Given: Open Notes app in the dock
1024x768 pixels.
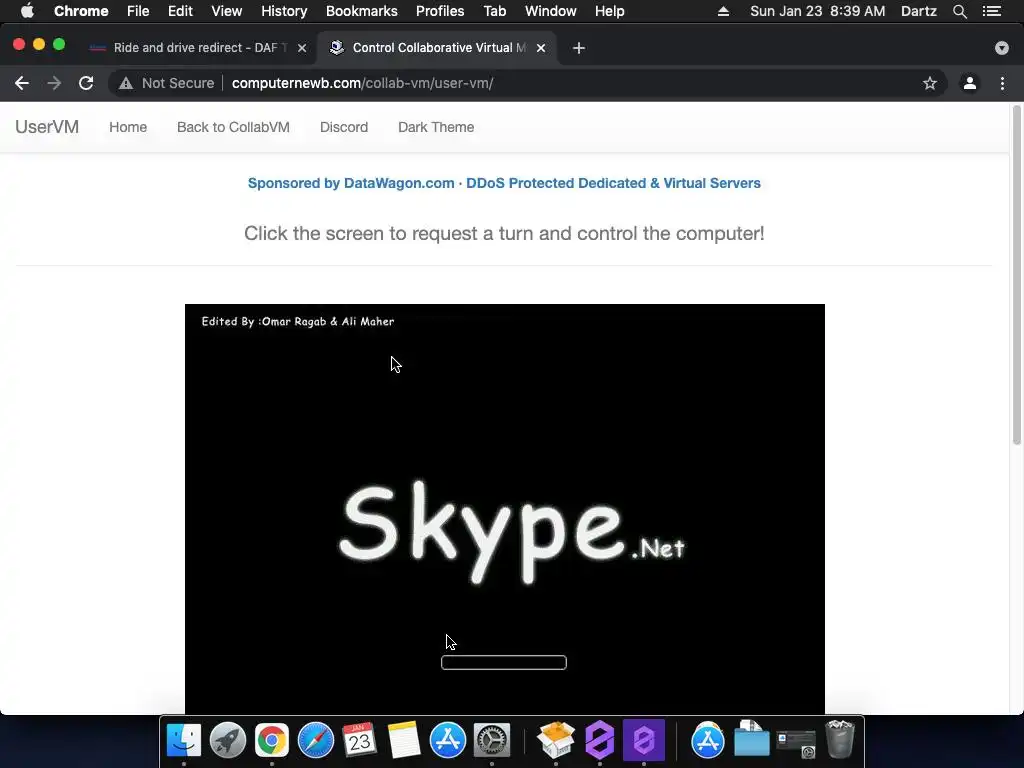Looking at the screenshot, I should [404, 740].
